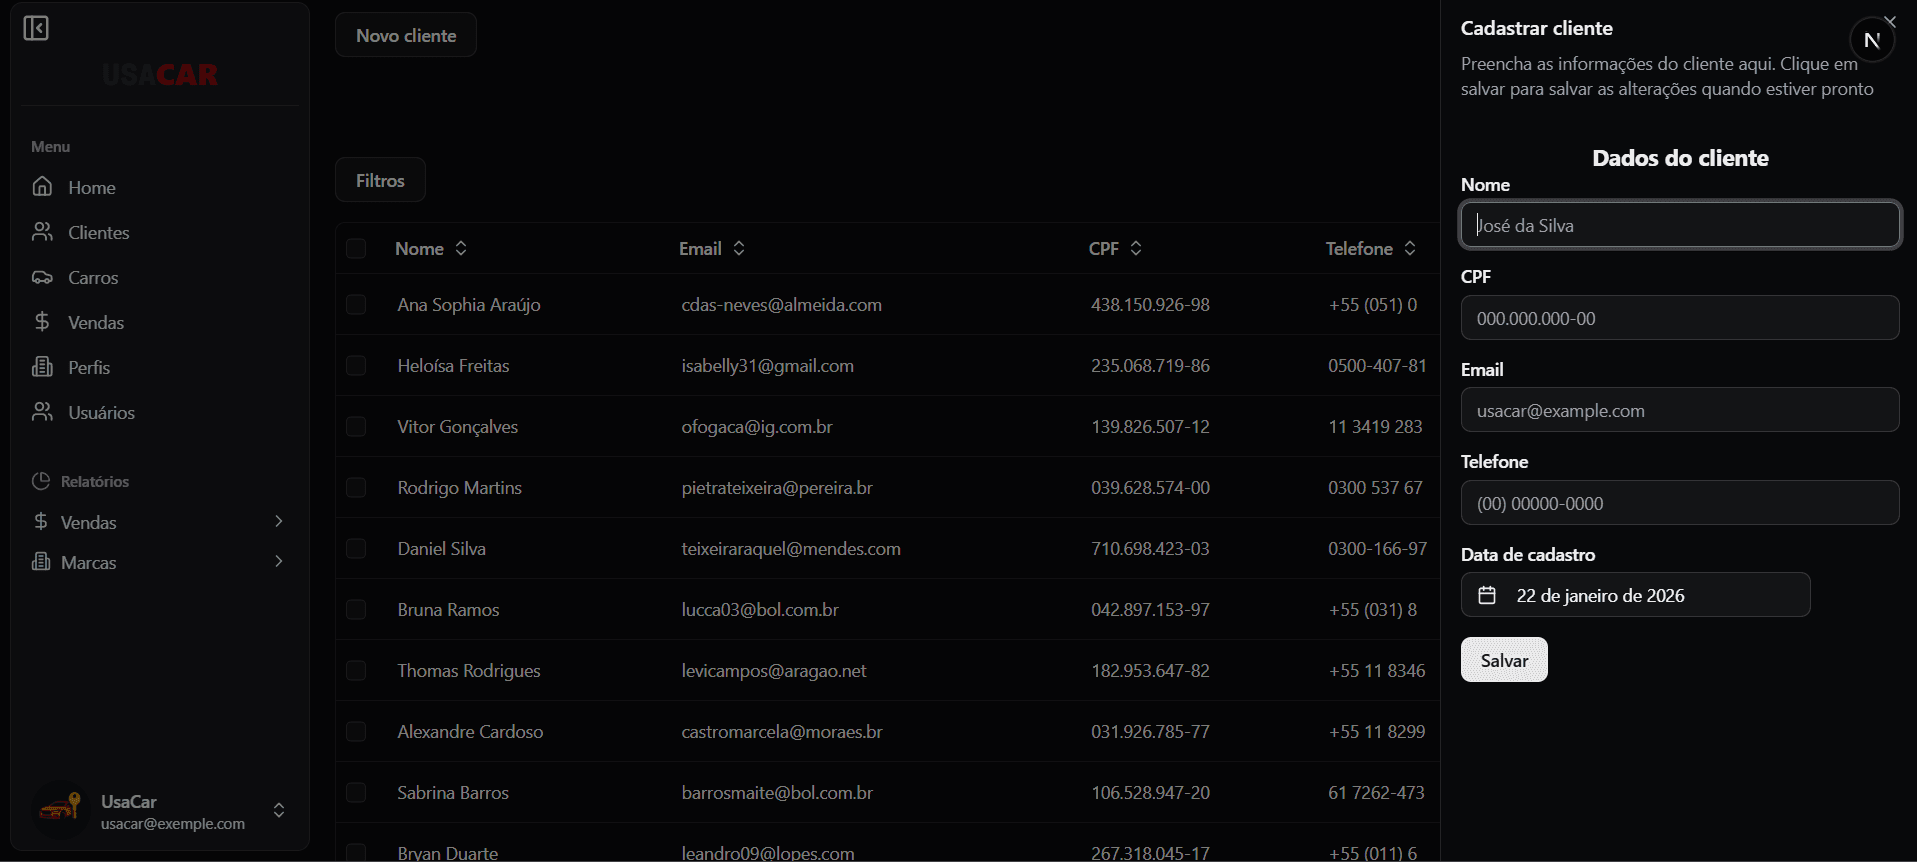Click the calendar icon in date field
1917x862 pixels.
(x=1487, y=595)
